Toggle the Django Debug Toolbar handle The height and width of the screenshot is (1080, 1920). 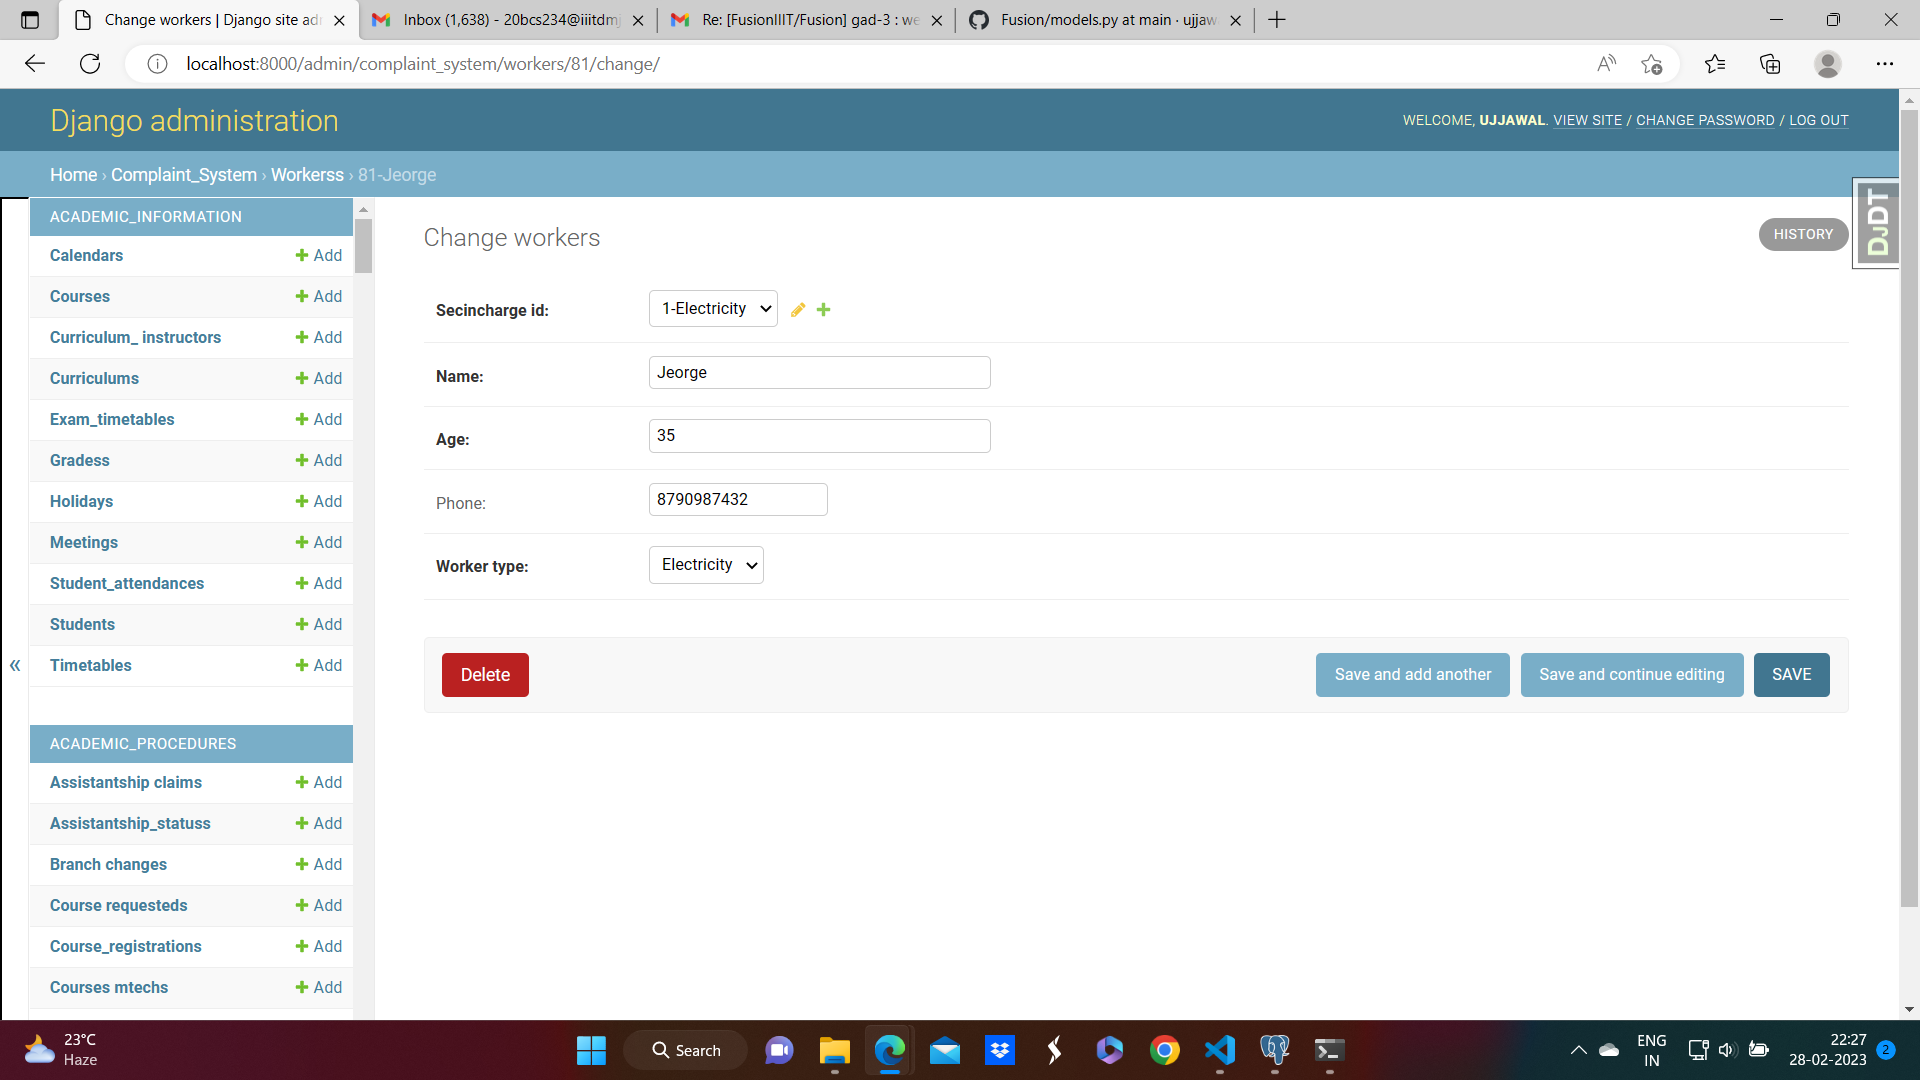coord(1877,223)
